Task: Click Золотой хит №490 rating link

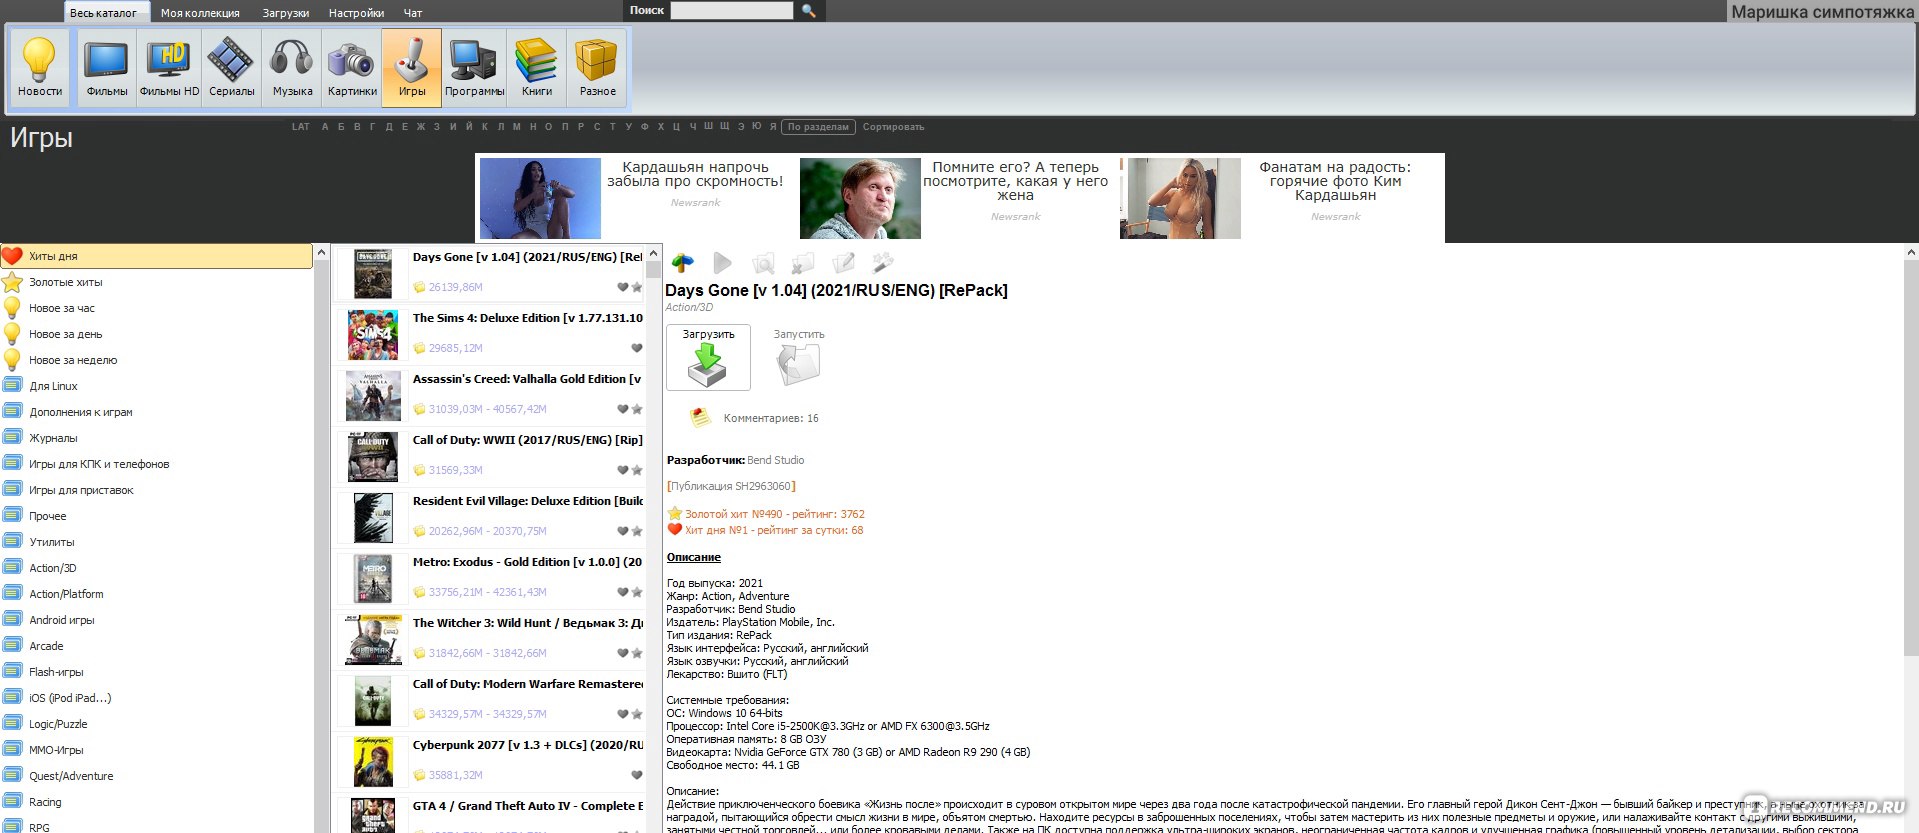Action: point(774,514)
